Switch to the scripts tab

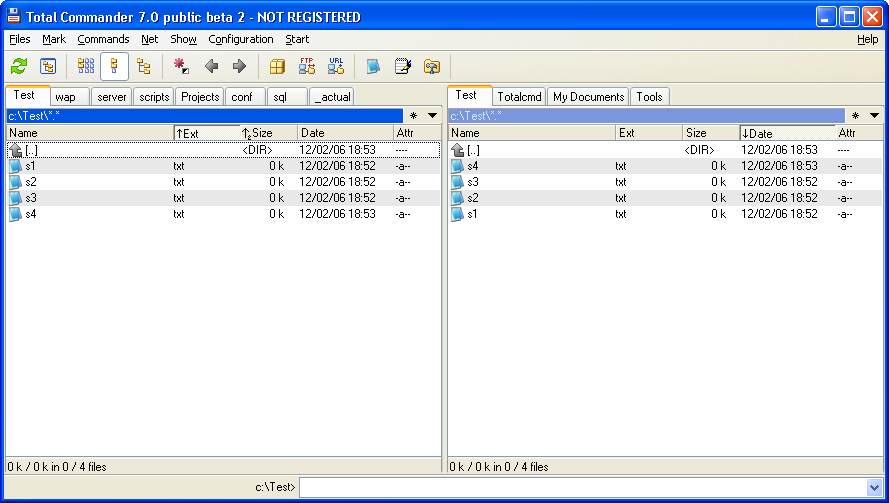(154, 97)
